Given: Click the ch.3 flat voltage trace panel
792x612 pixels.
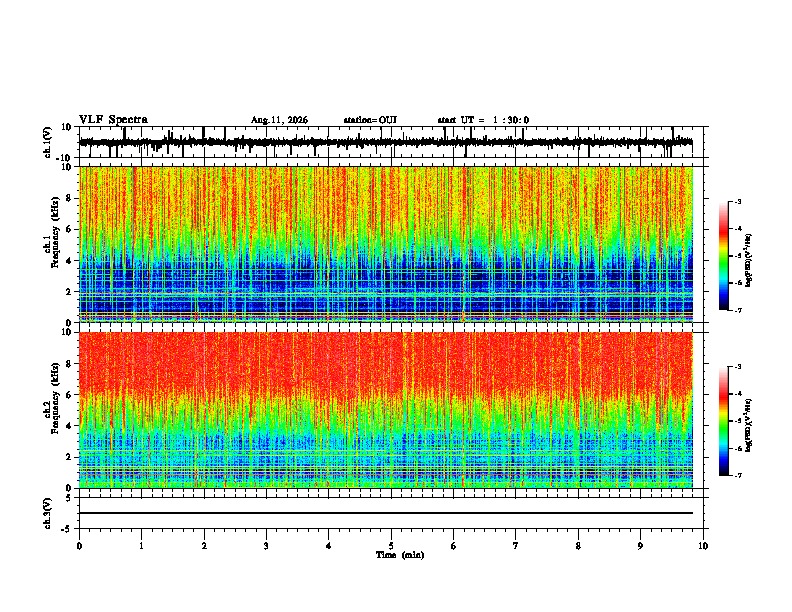Looking at the screenshot, I should pyautogui.click(x=391, y=513).
